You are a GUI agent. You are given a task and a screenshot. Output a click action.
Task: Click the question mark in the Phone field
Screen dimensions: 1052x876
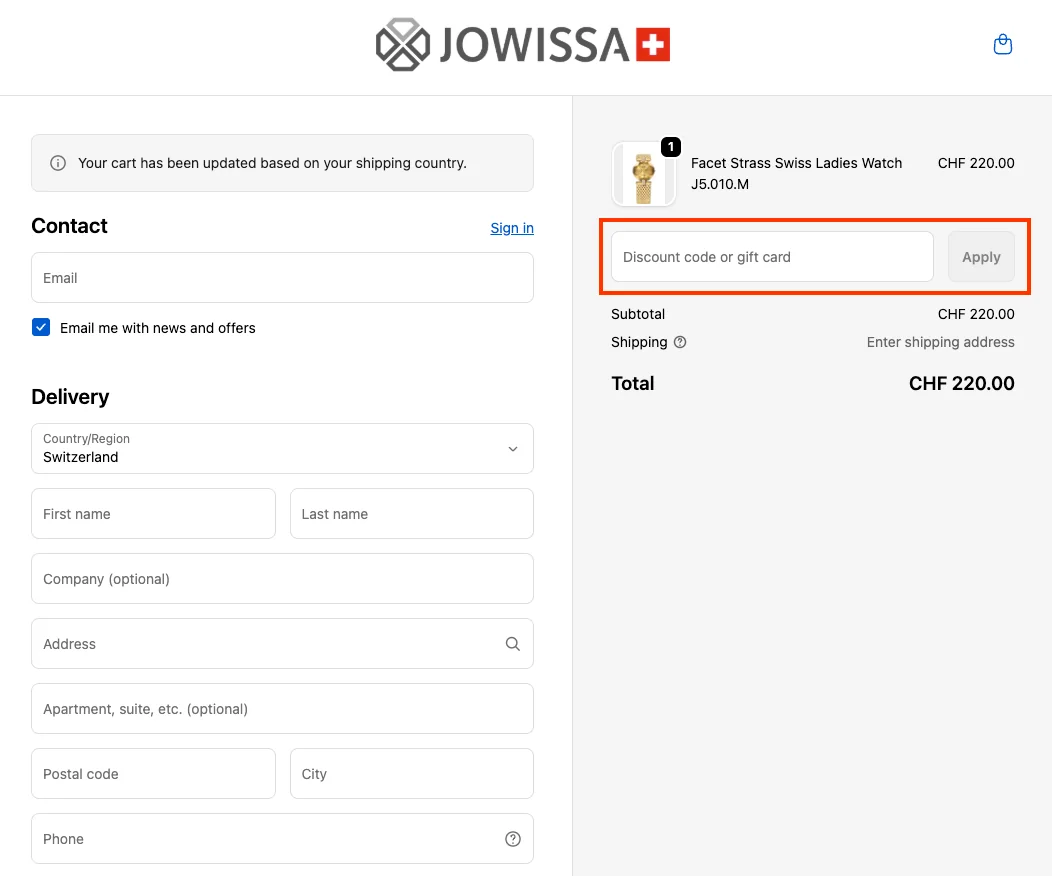click(513, 838)
